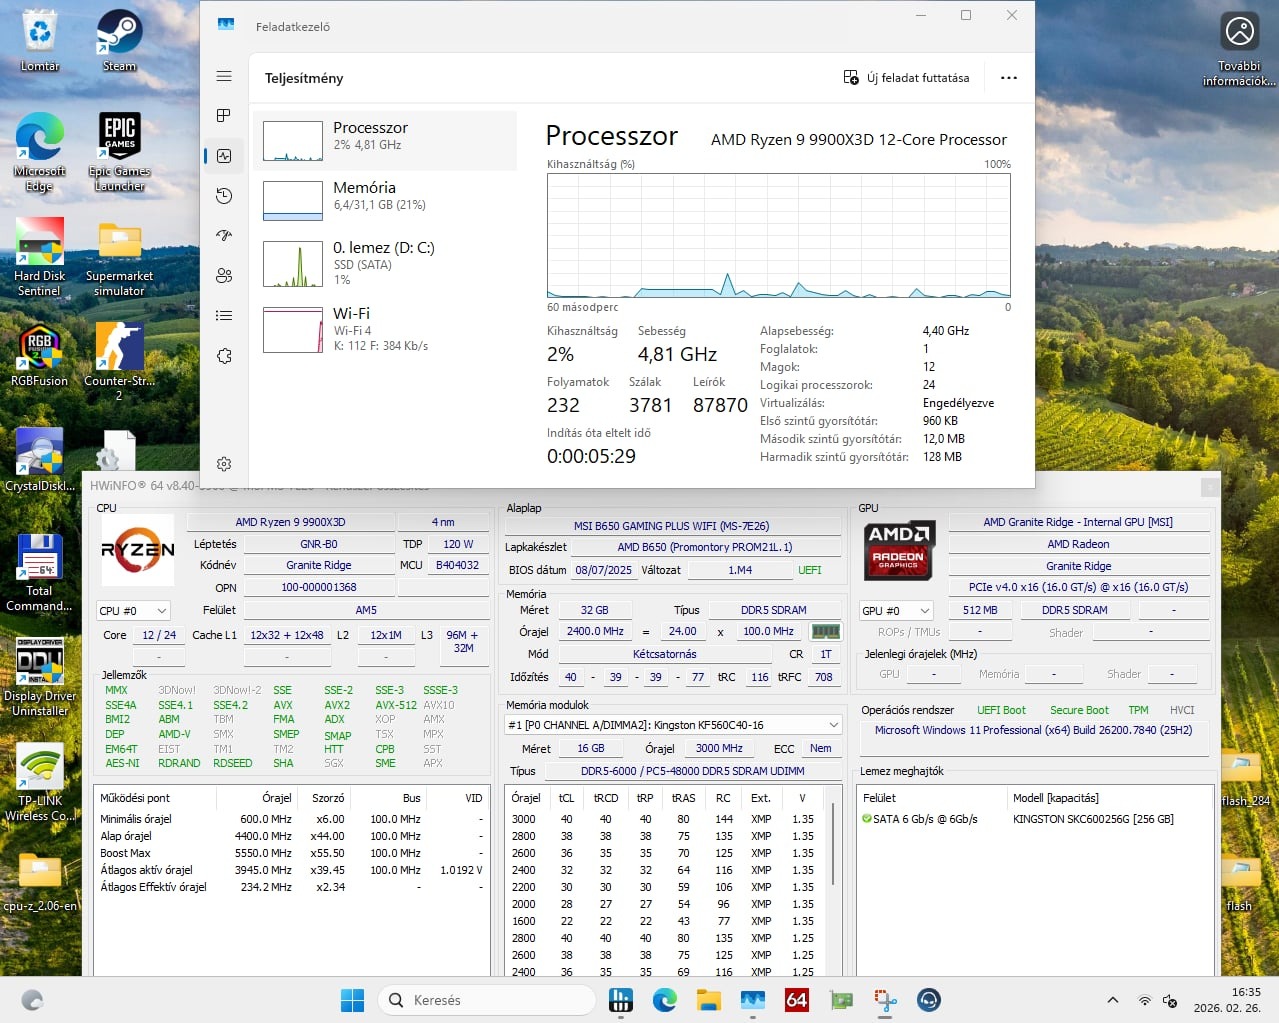This screenshot has width=1279, height=1023.
Task: Click Microsoft Windows 11 Professional OS text
Action: tap(1033, 730)
